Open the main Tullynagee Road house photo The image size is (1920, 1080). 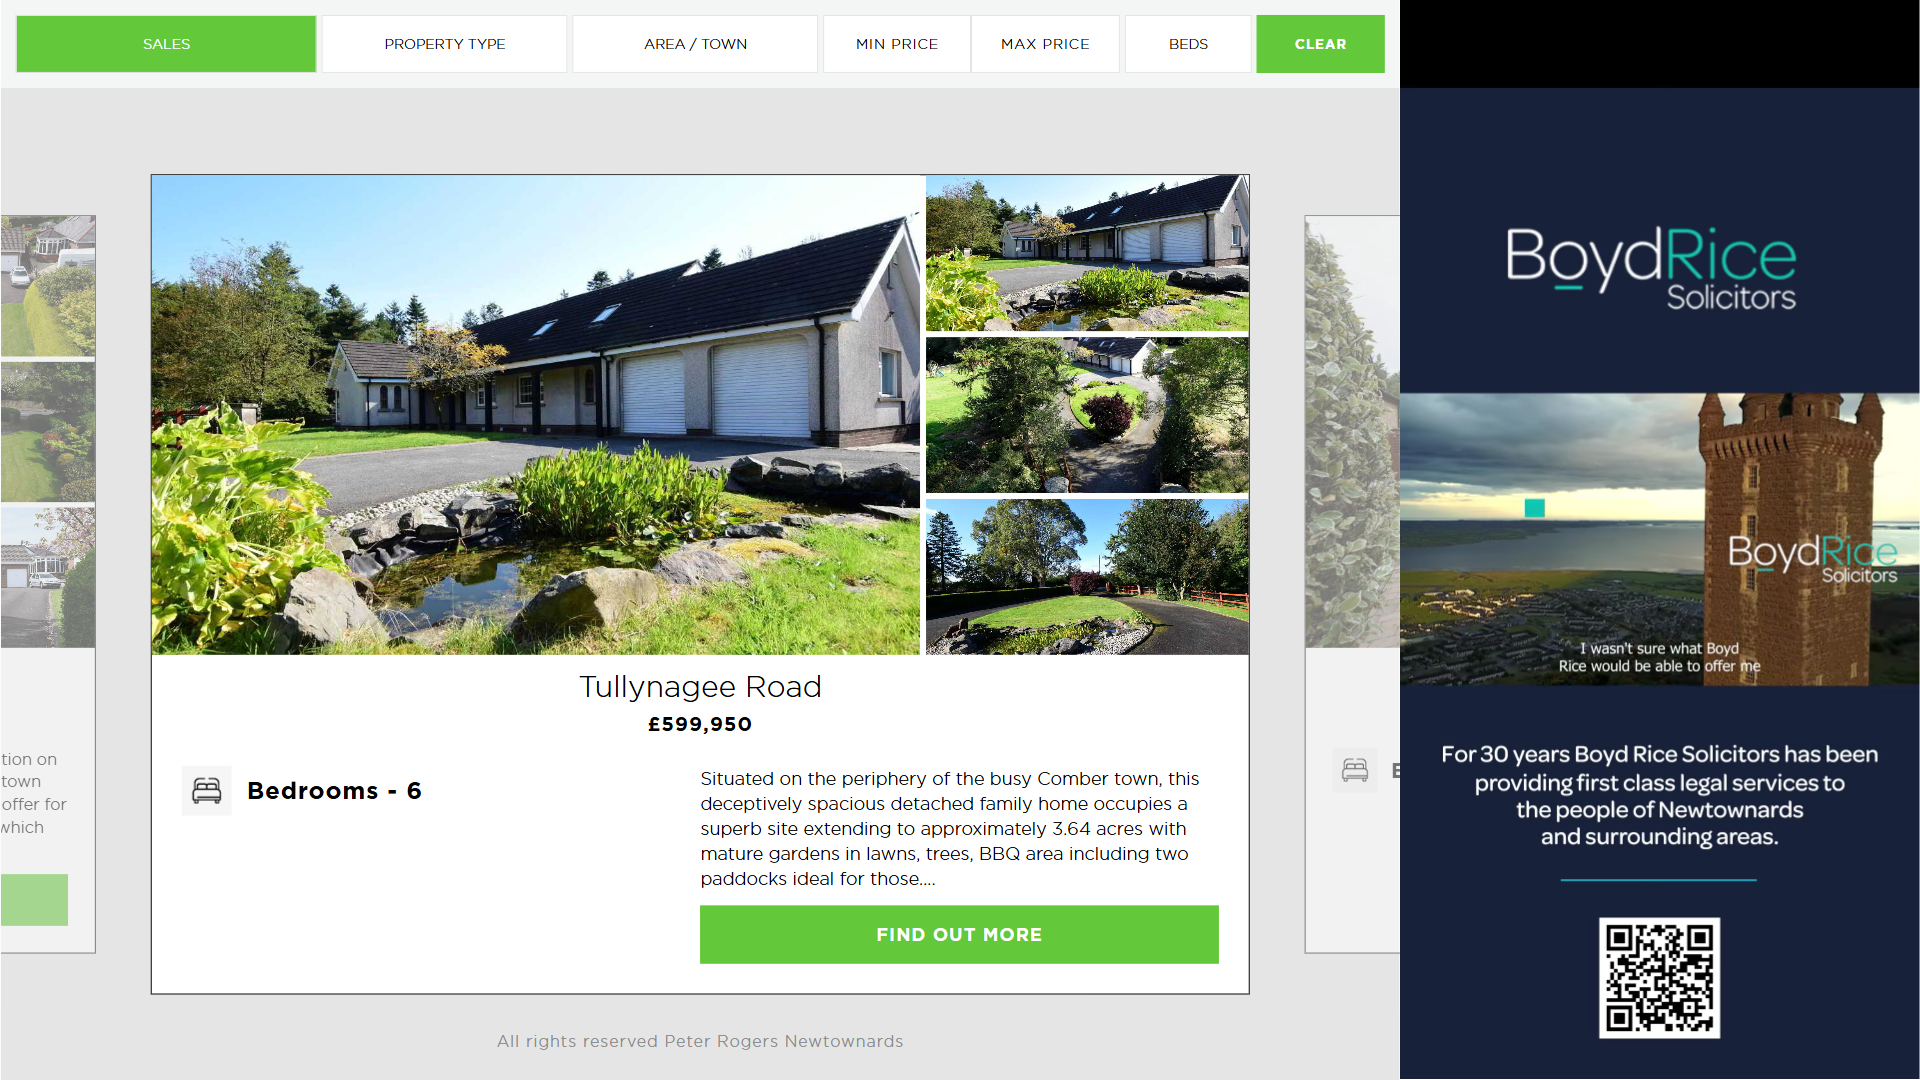536,415
